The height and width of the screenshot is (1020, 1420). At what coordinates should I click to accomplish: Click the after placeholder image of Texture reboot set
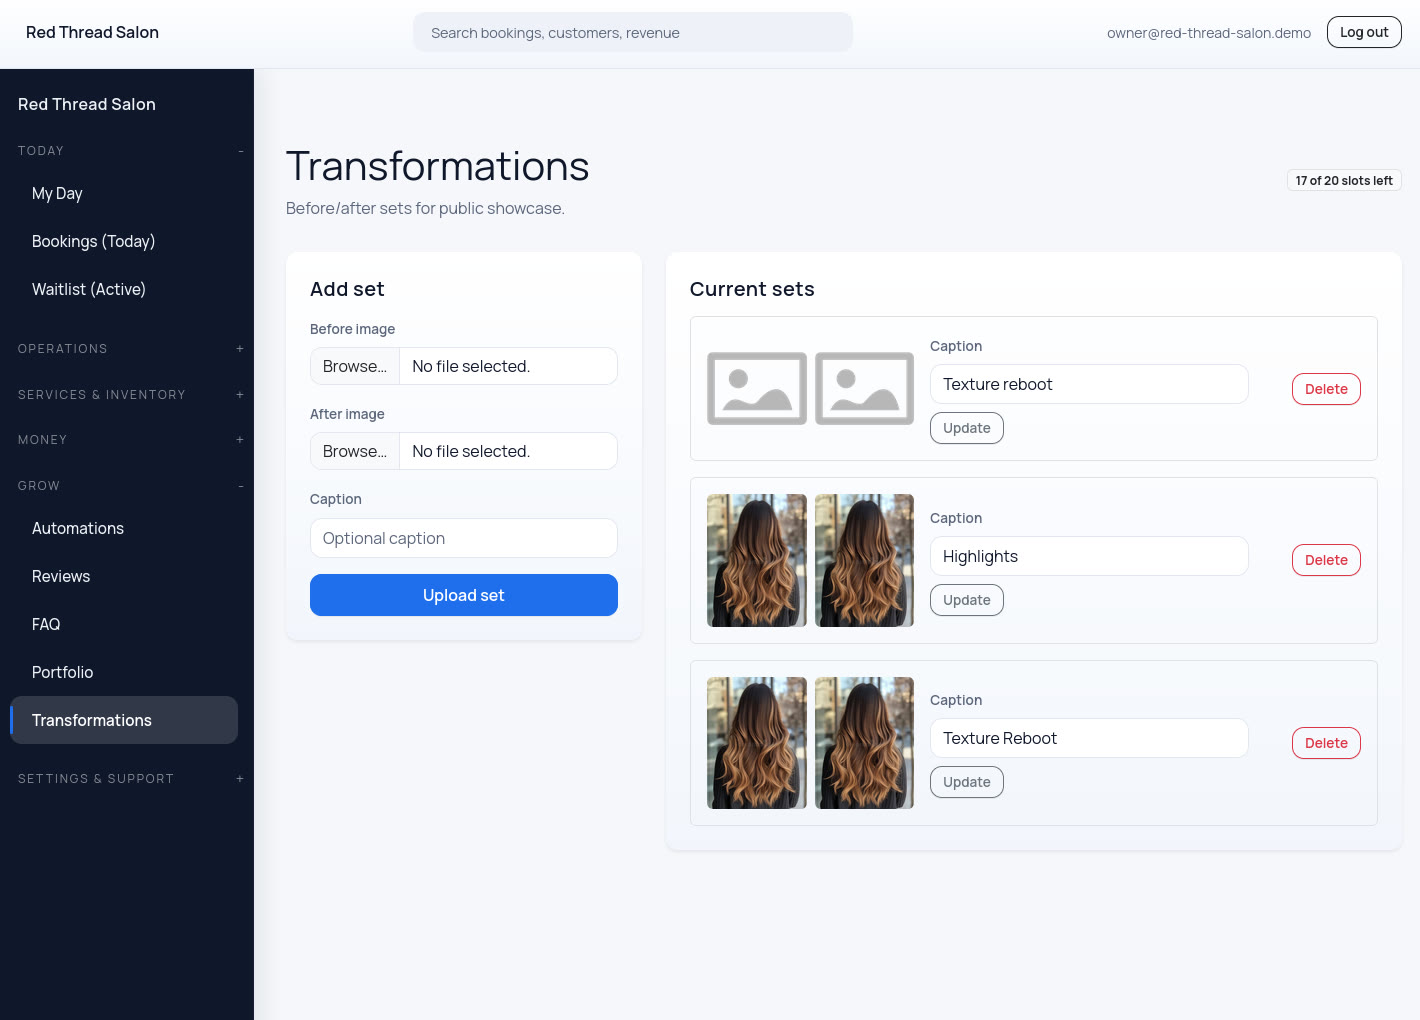point(864,388)
